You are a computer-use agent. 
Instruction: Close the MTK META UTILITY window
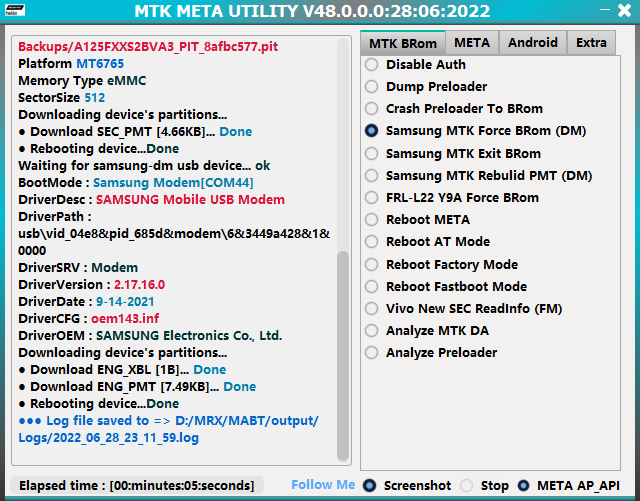click(624, 10)
